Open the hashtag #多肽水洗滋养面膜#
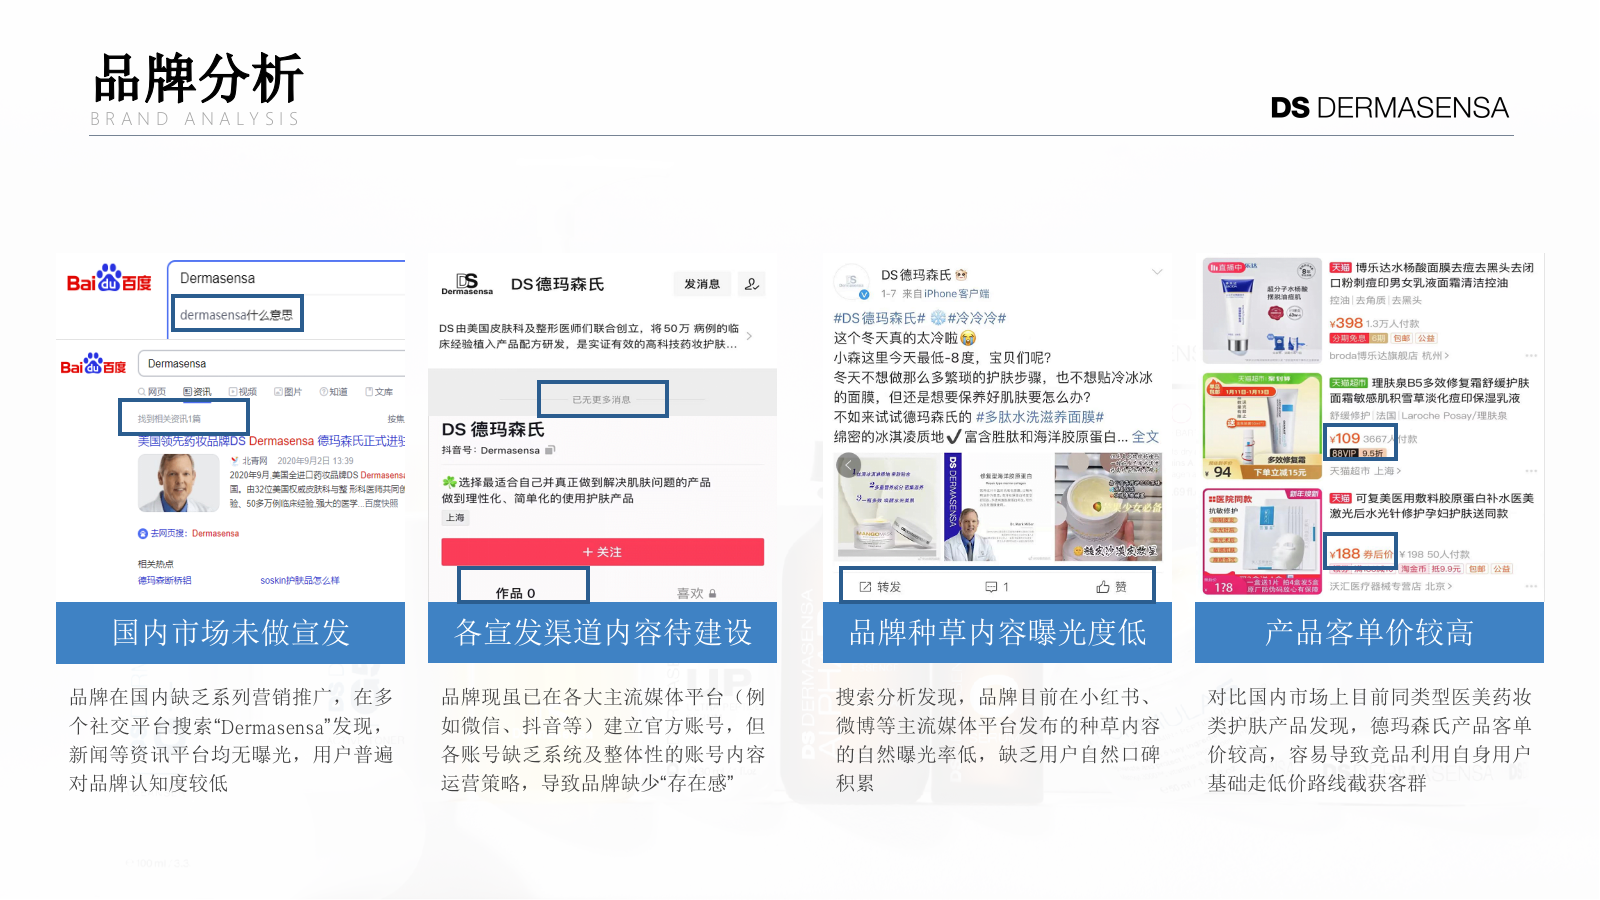1600x900 pixels. [x=1040, y=417]
